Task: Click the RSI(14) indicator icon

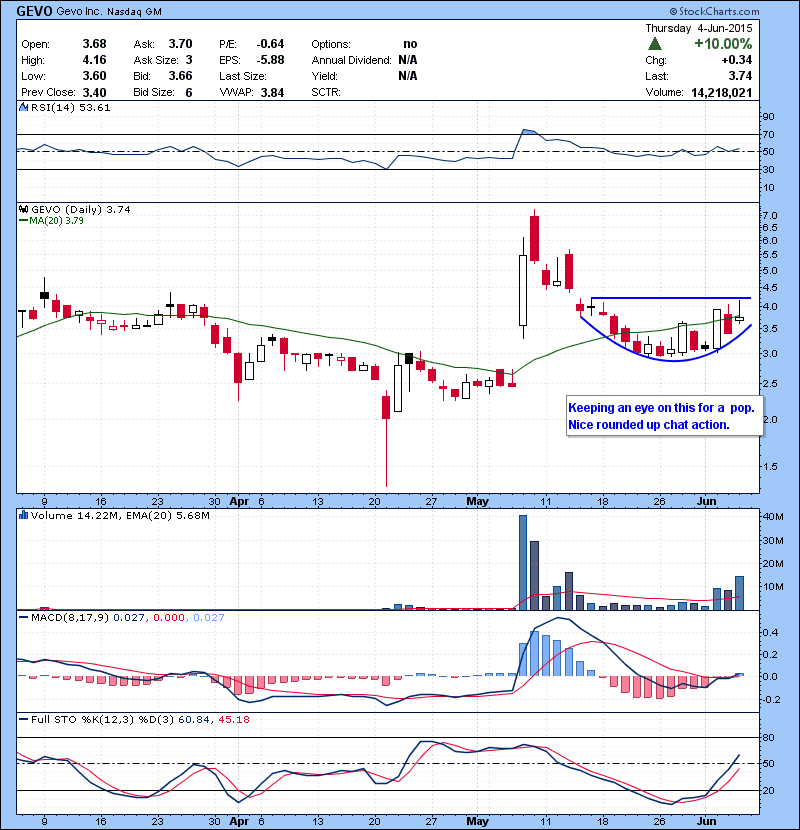Action: coord(23,107)
